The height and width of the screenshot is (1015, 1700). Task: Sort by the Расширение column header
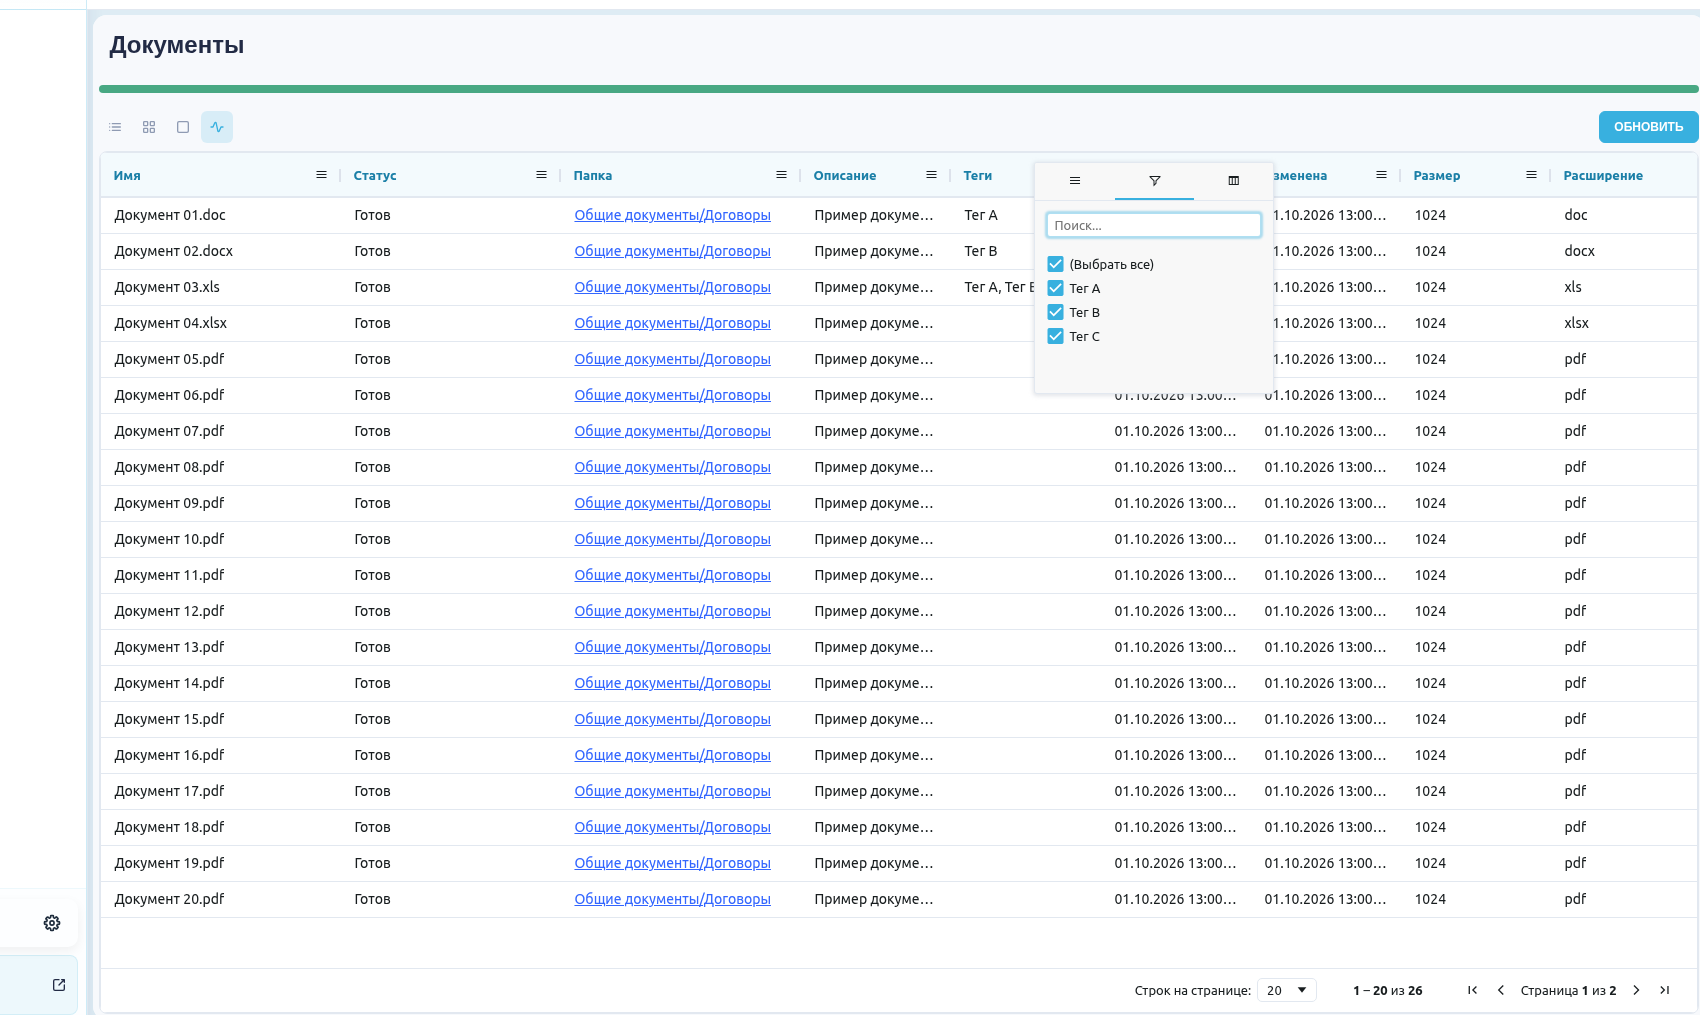(x=1603, y=175)
